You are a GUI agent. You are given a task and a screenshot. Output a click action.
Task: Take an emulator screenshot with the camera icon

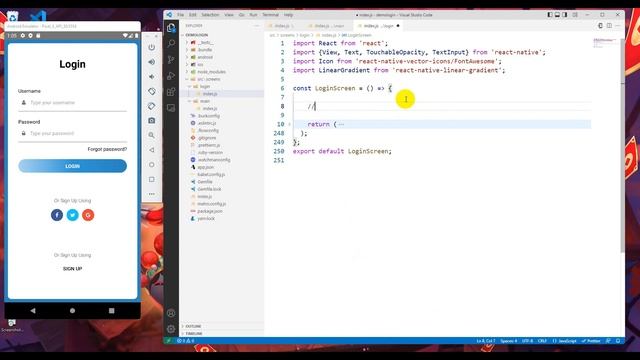(x=151, y=120)
